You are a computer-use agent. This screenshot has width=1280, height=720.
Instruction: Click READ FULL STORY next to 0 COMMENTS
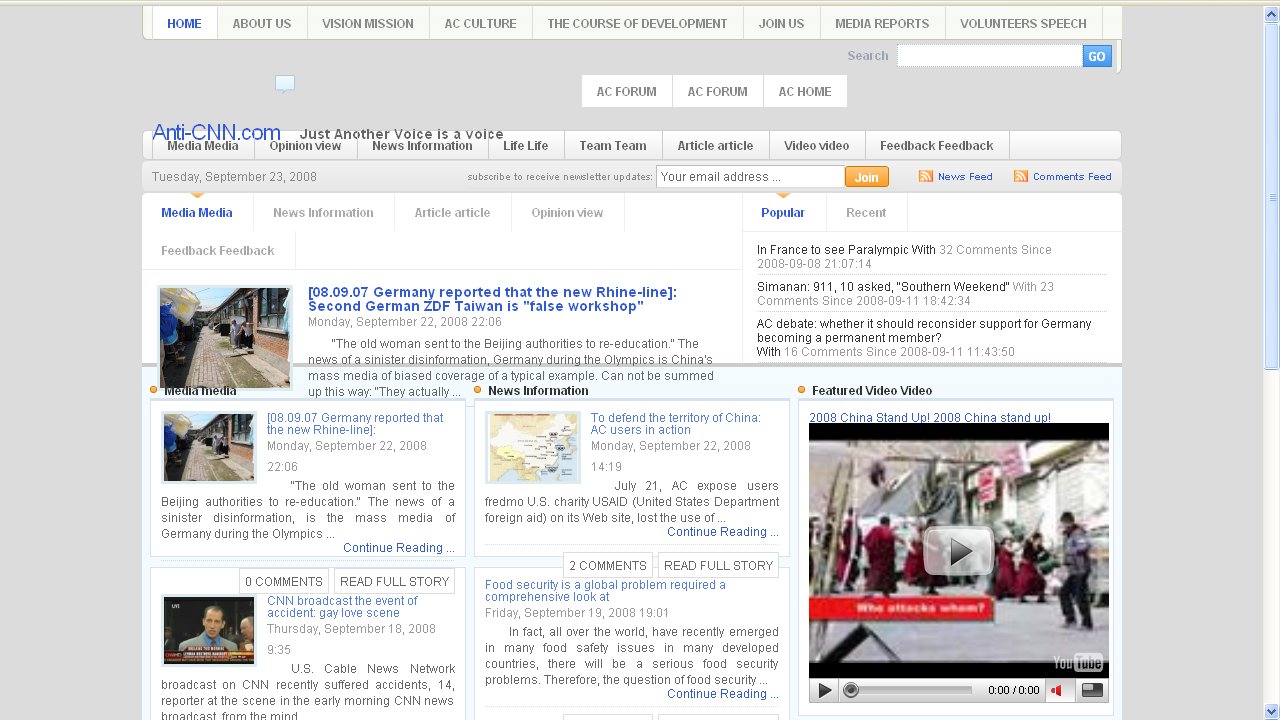click(x=394, y=581)
